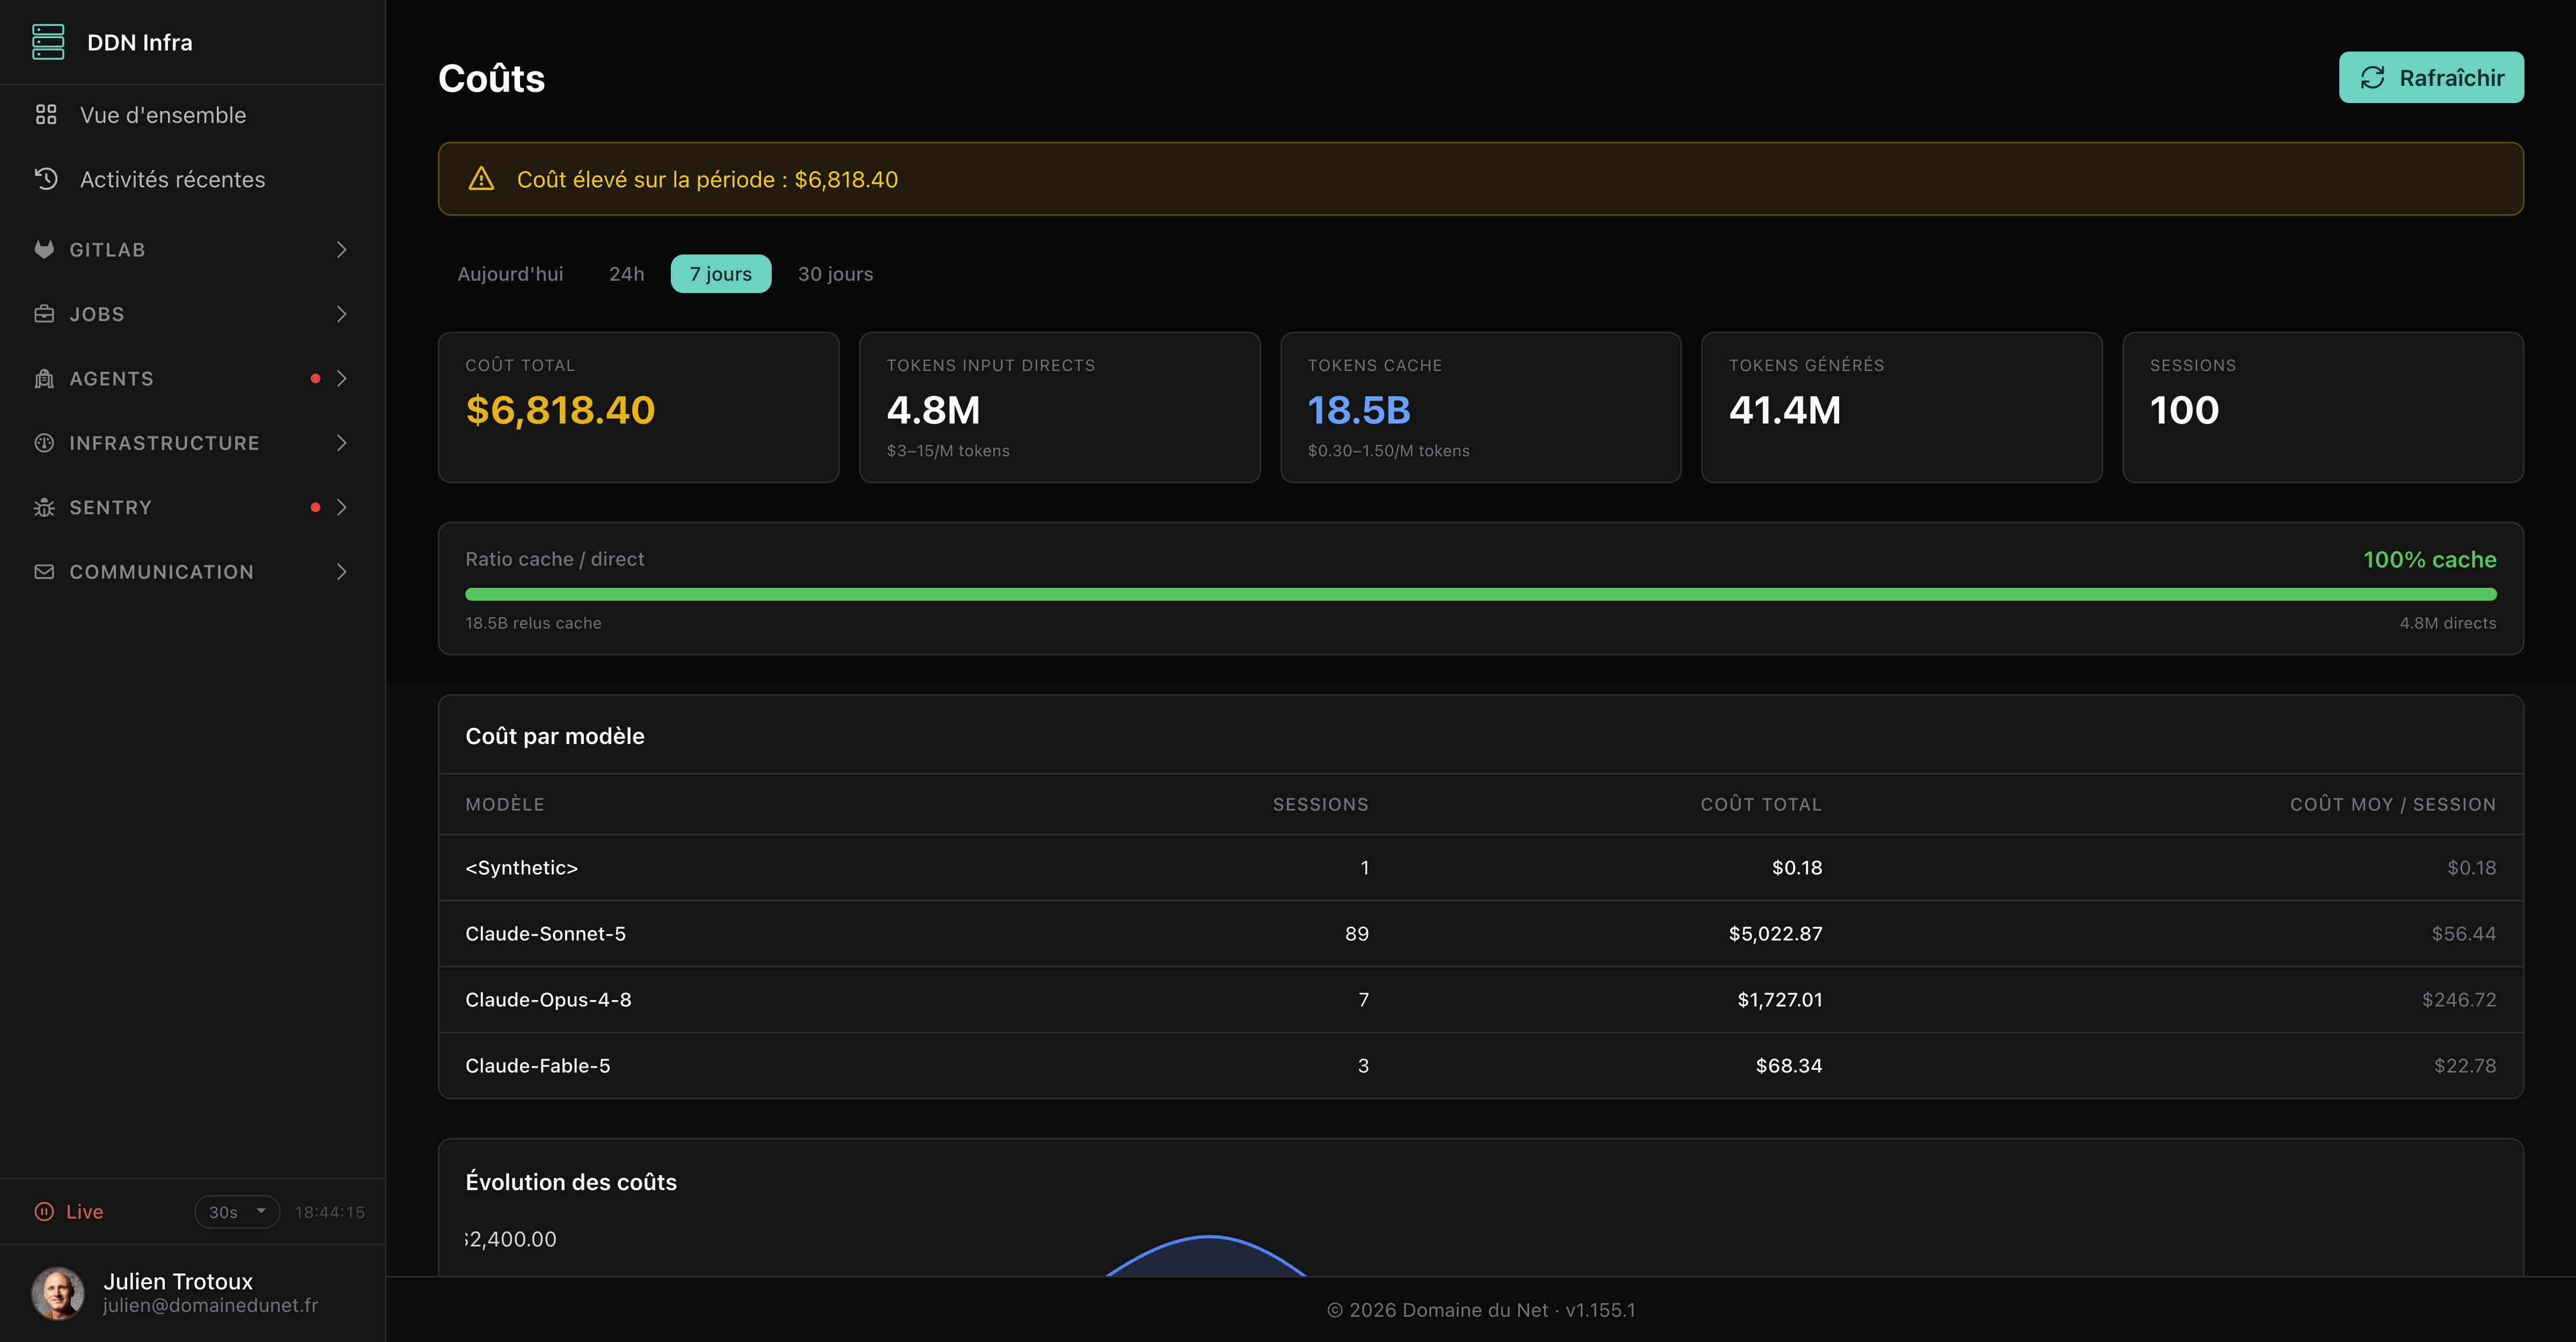
Task: Click the Sentry bug icon
Action: click(44, 507)
